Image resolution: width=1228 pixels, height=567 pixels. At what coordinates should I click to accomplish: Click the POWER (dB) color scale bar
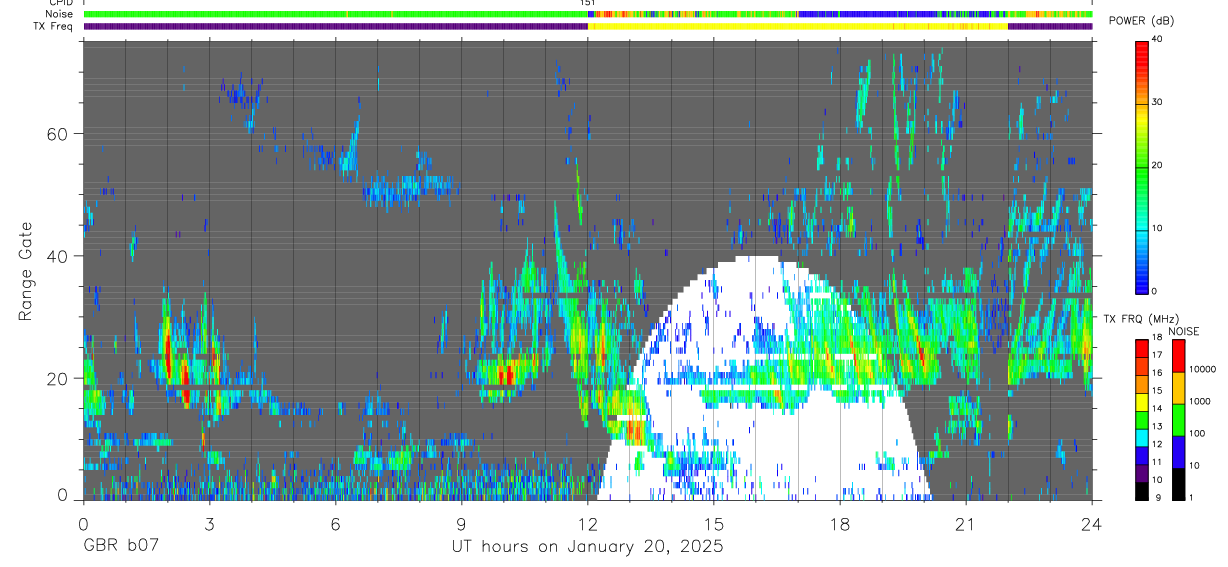[1141, 166]
